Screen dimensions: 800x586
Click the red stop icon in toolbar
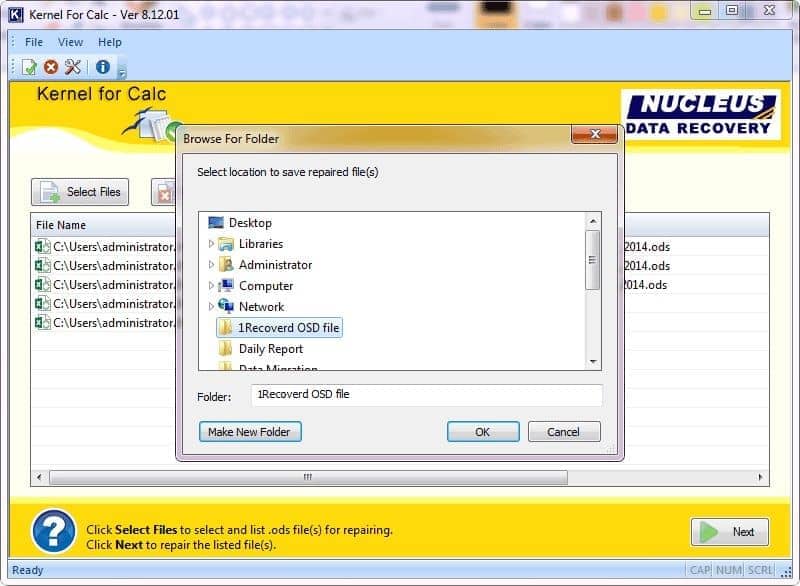pos(51,67)
